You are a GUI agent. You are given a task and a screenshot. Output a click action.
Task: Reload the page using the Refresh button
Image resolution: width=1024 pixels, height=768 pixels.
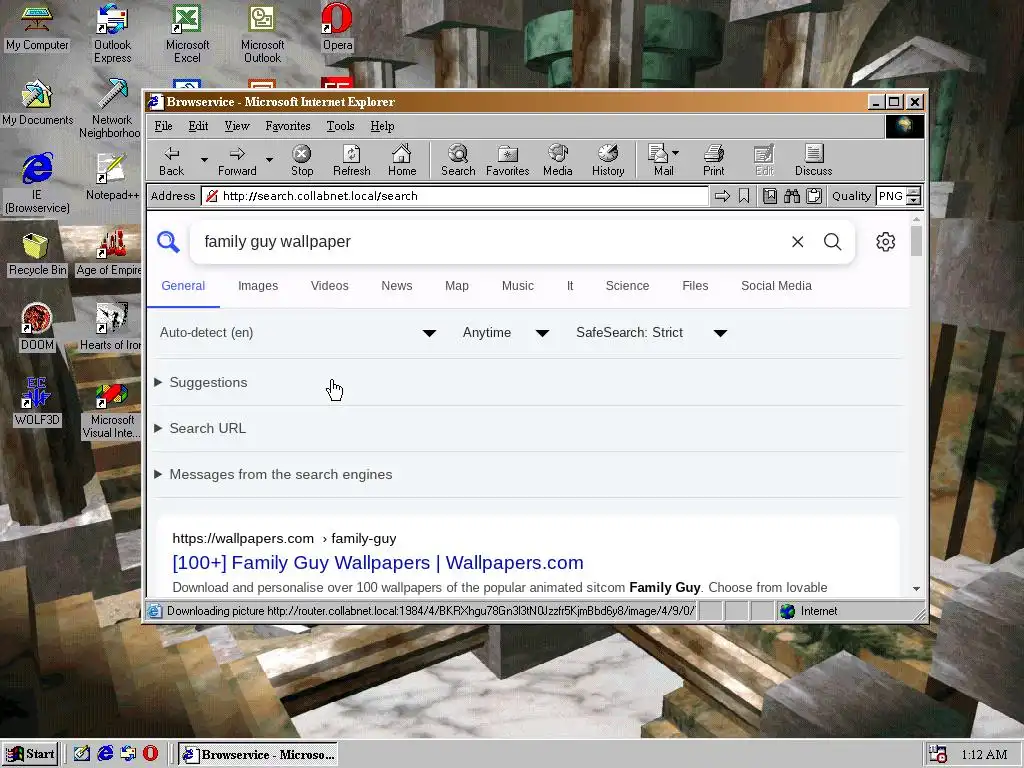[x=351, y=161]
